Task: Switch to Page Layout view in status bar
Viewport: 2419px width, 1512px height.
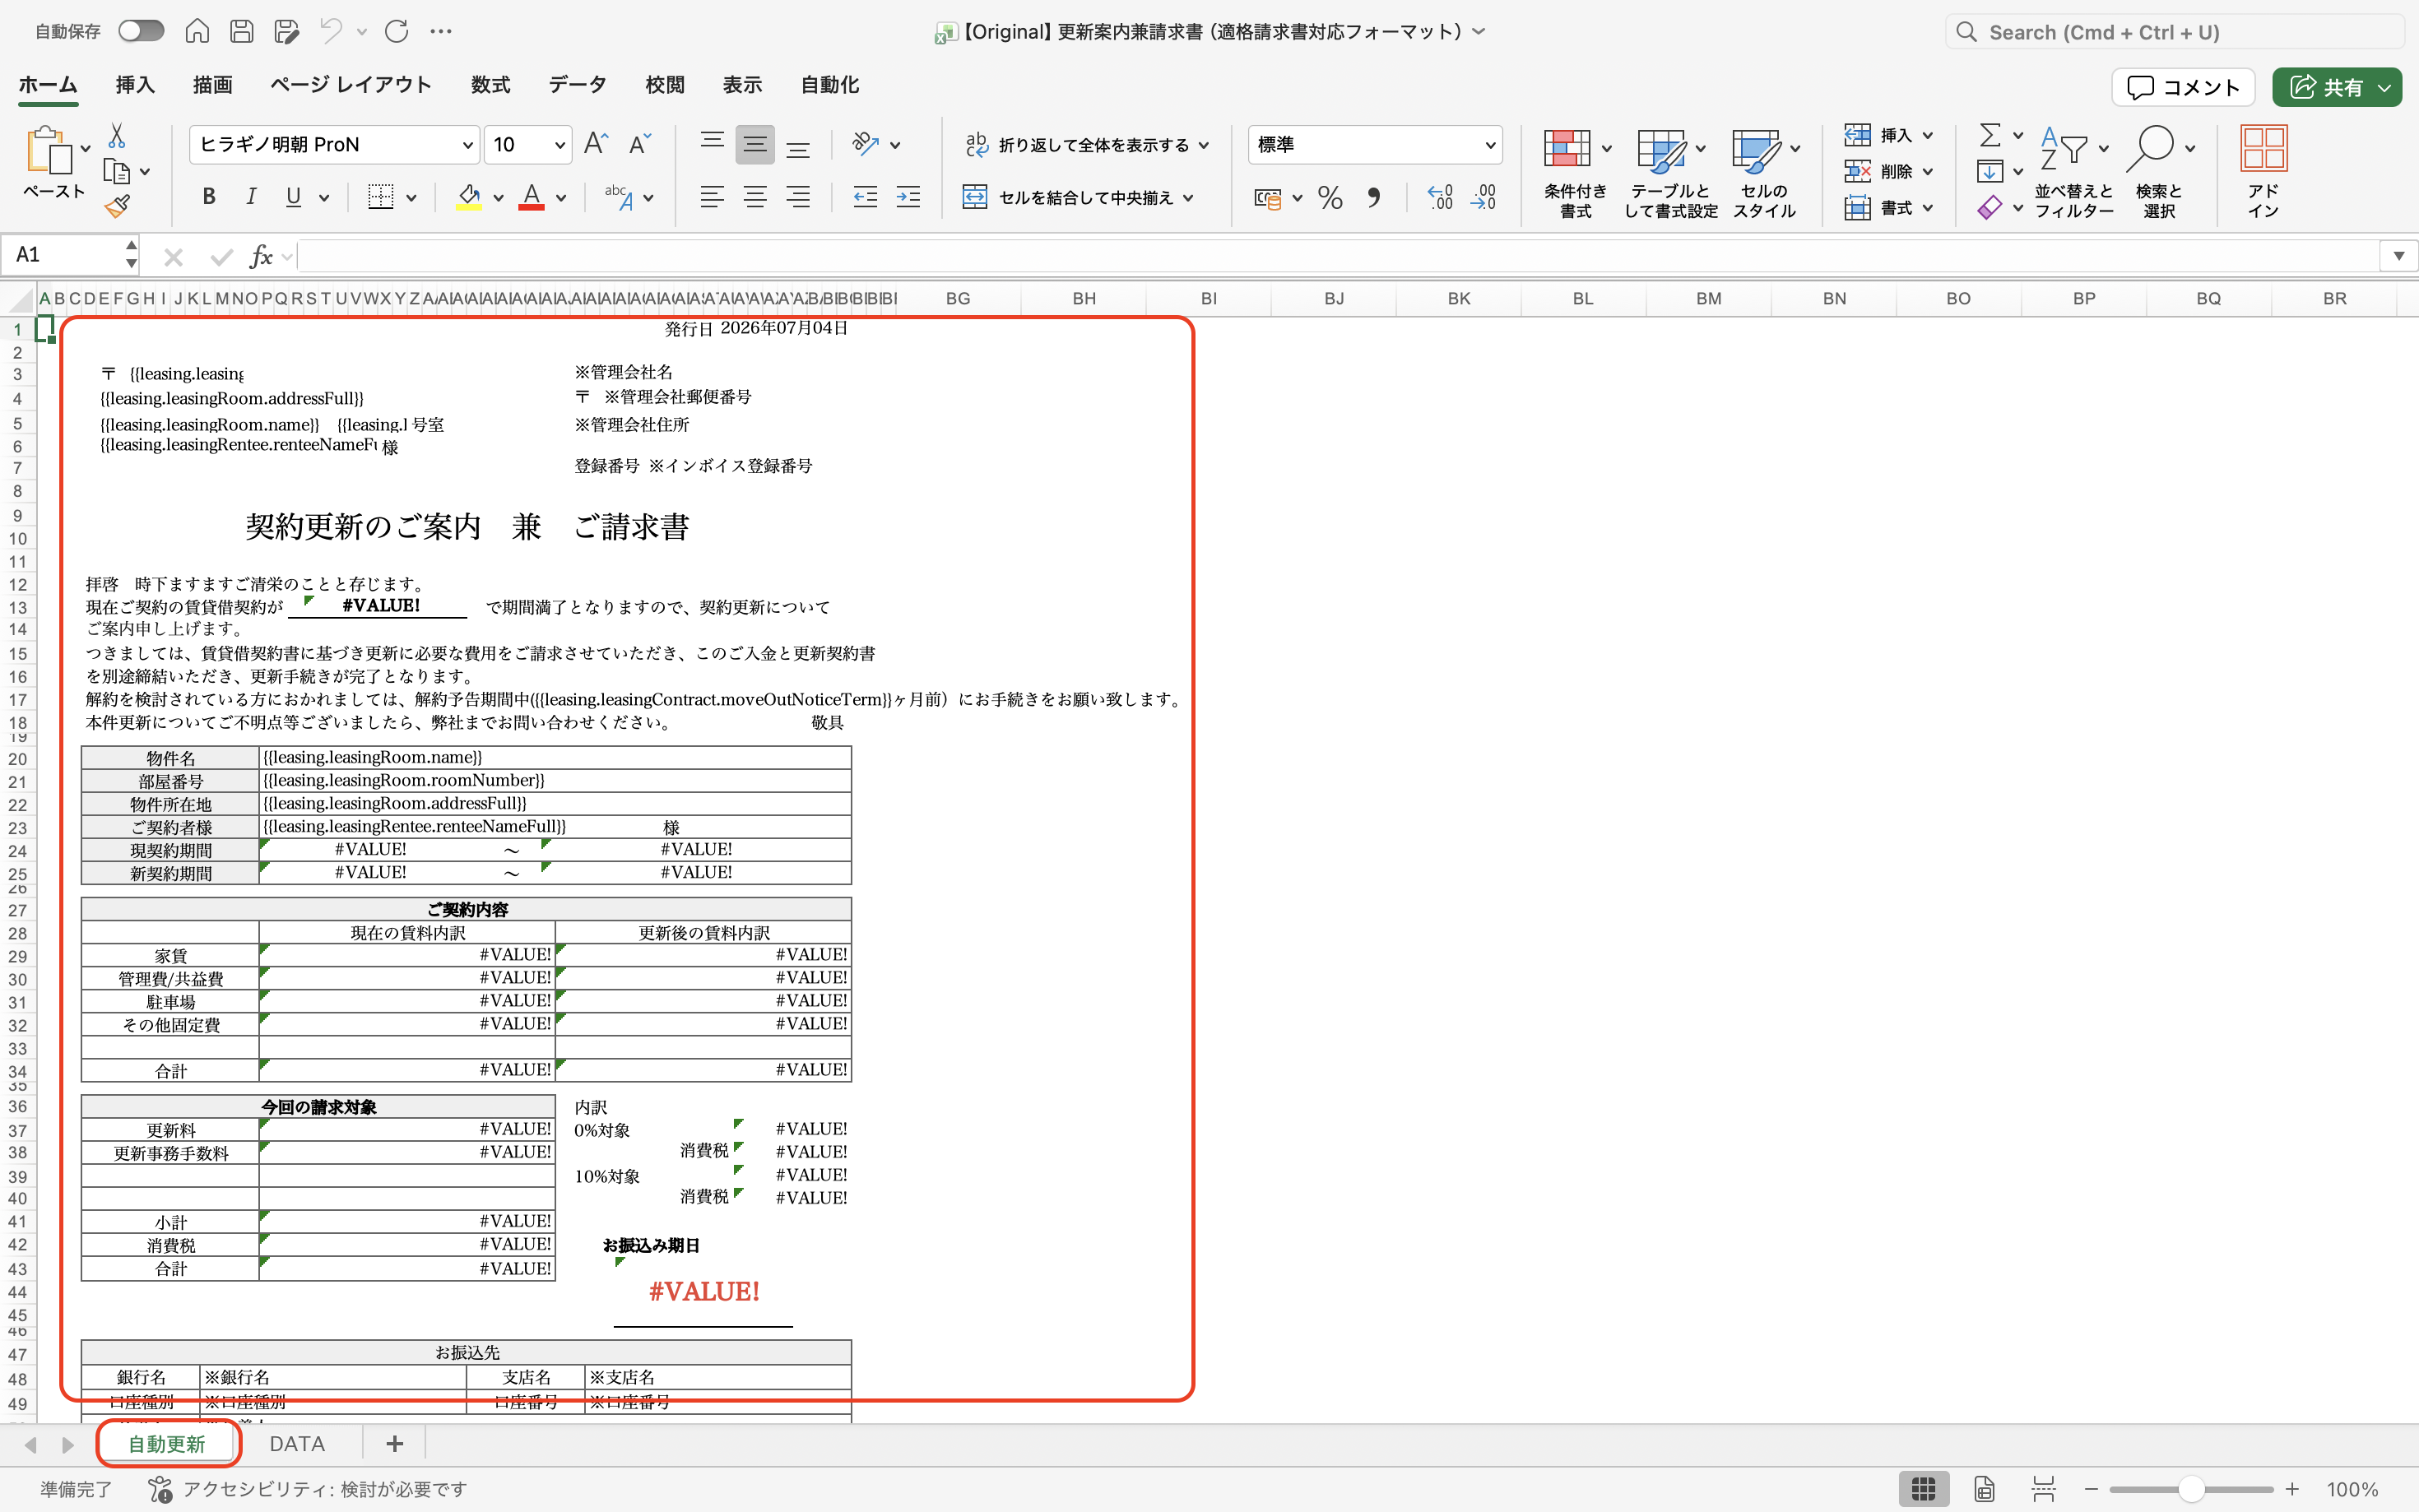Action: pos(1985,1489)
